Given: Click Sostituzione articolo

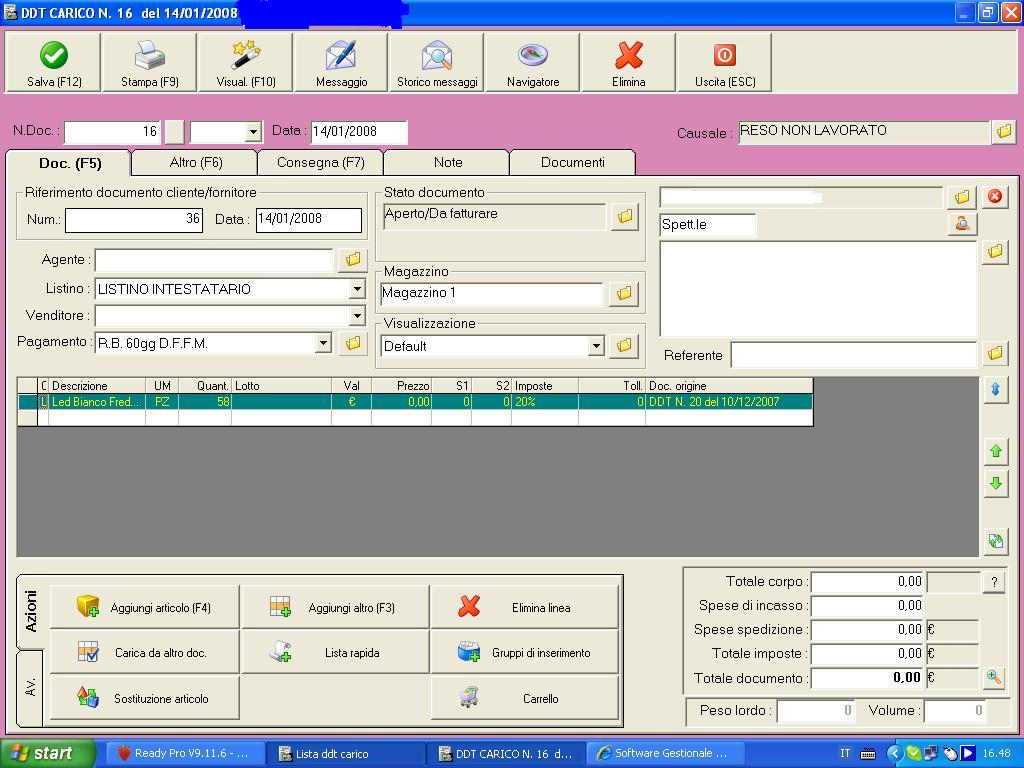Looking at the screenshot, I should (144, 698).
